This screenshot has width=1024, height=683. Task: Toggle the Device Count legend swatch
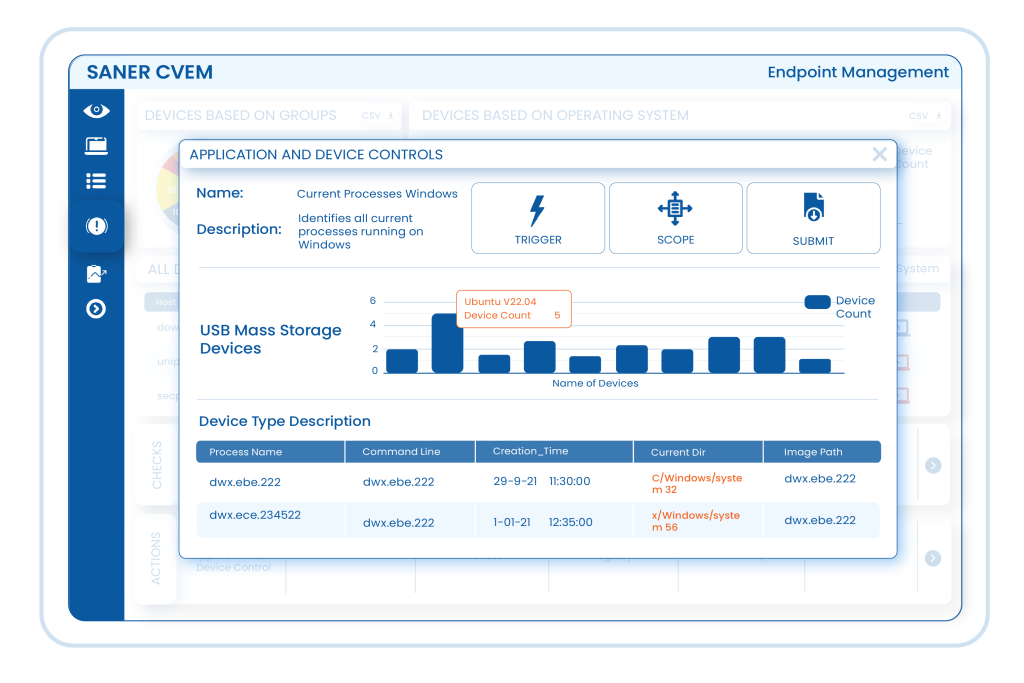coord(817,301)
